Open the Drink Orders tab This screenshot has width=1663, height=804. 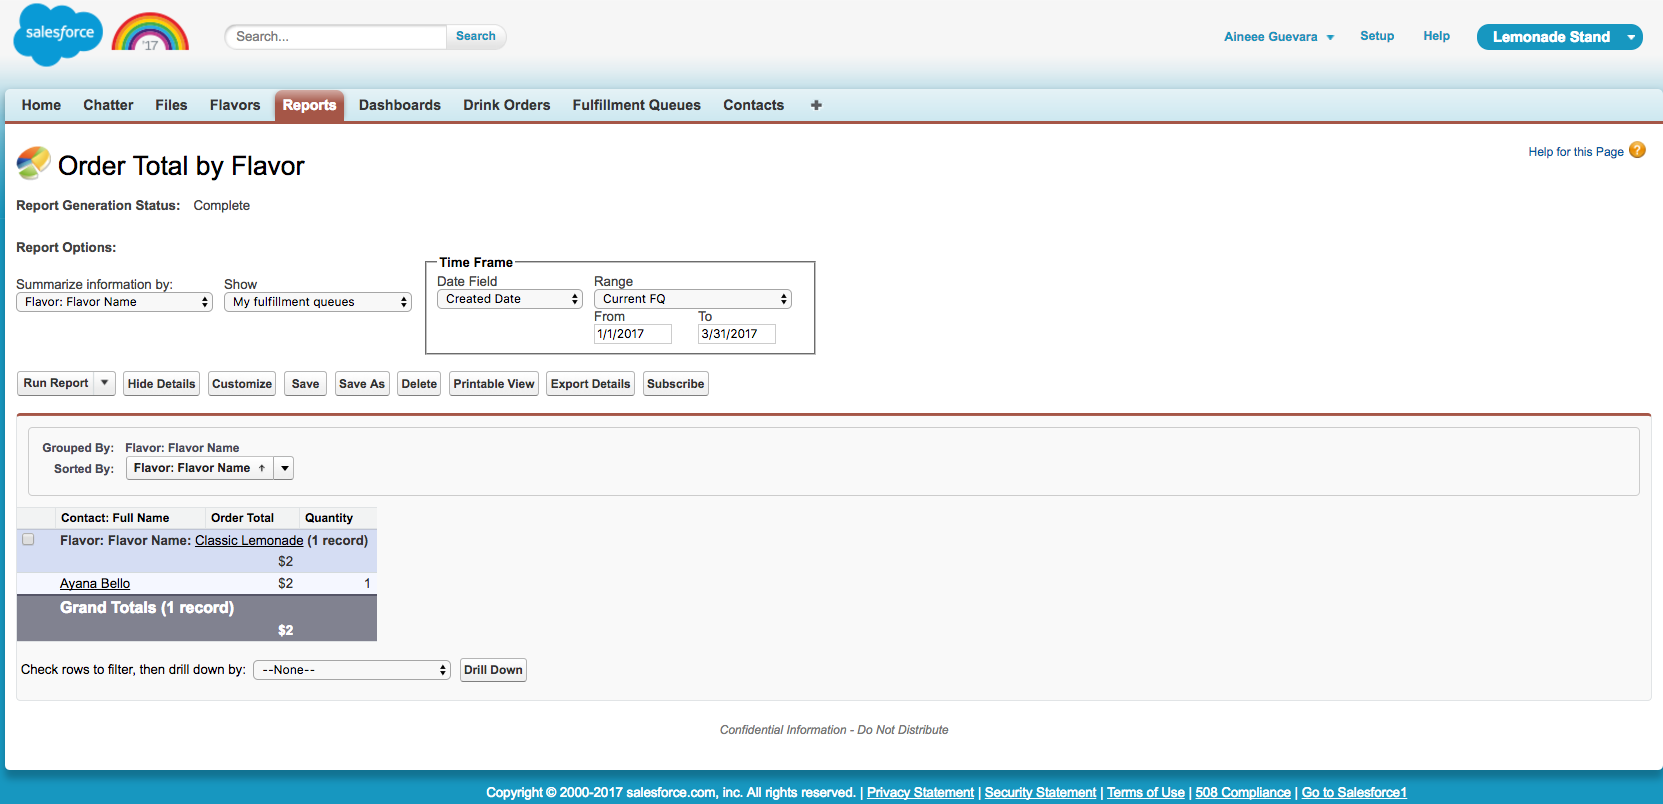click(x=507, y=105)
